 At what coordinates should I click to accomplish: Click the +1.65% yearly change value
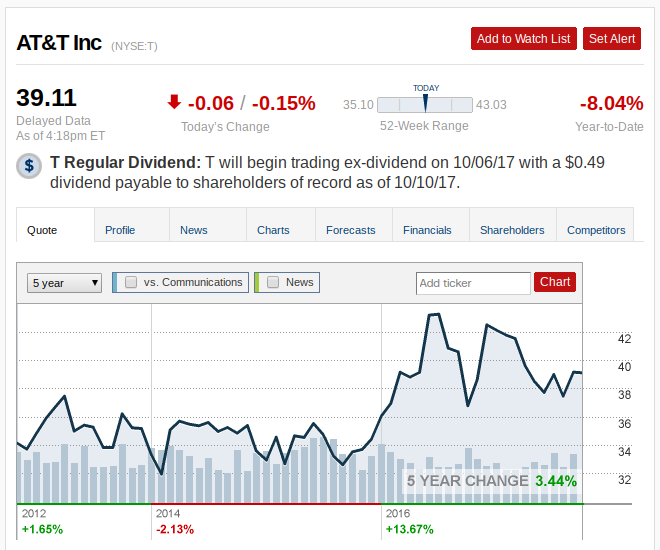point(42,529)
